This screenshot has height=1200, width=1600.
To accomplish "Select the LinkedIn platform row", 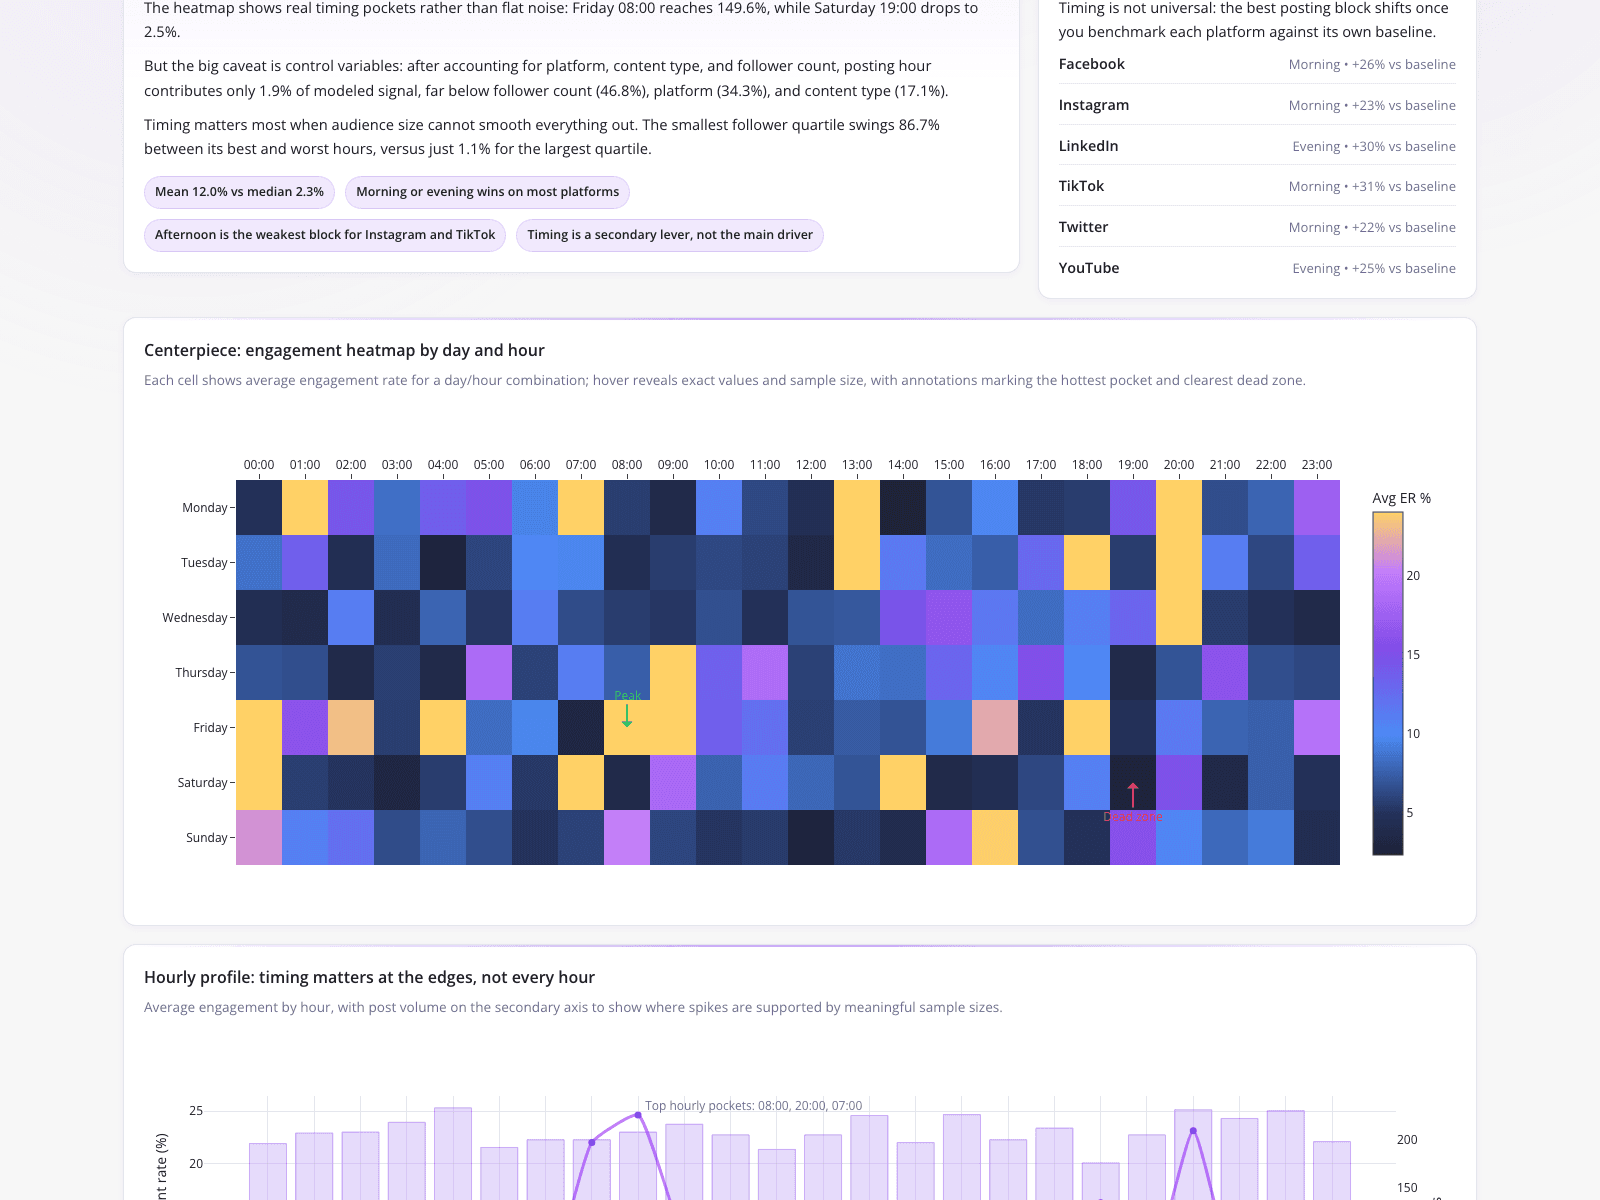I will click(x=1257, y=146).
